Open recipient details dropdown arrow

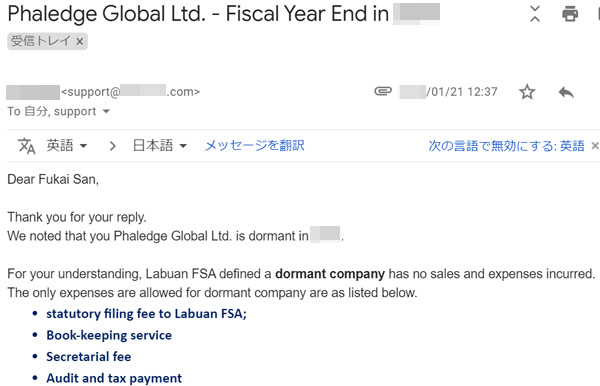pos(106,112)
